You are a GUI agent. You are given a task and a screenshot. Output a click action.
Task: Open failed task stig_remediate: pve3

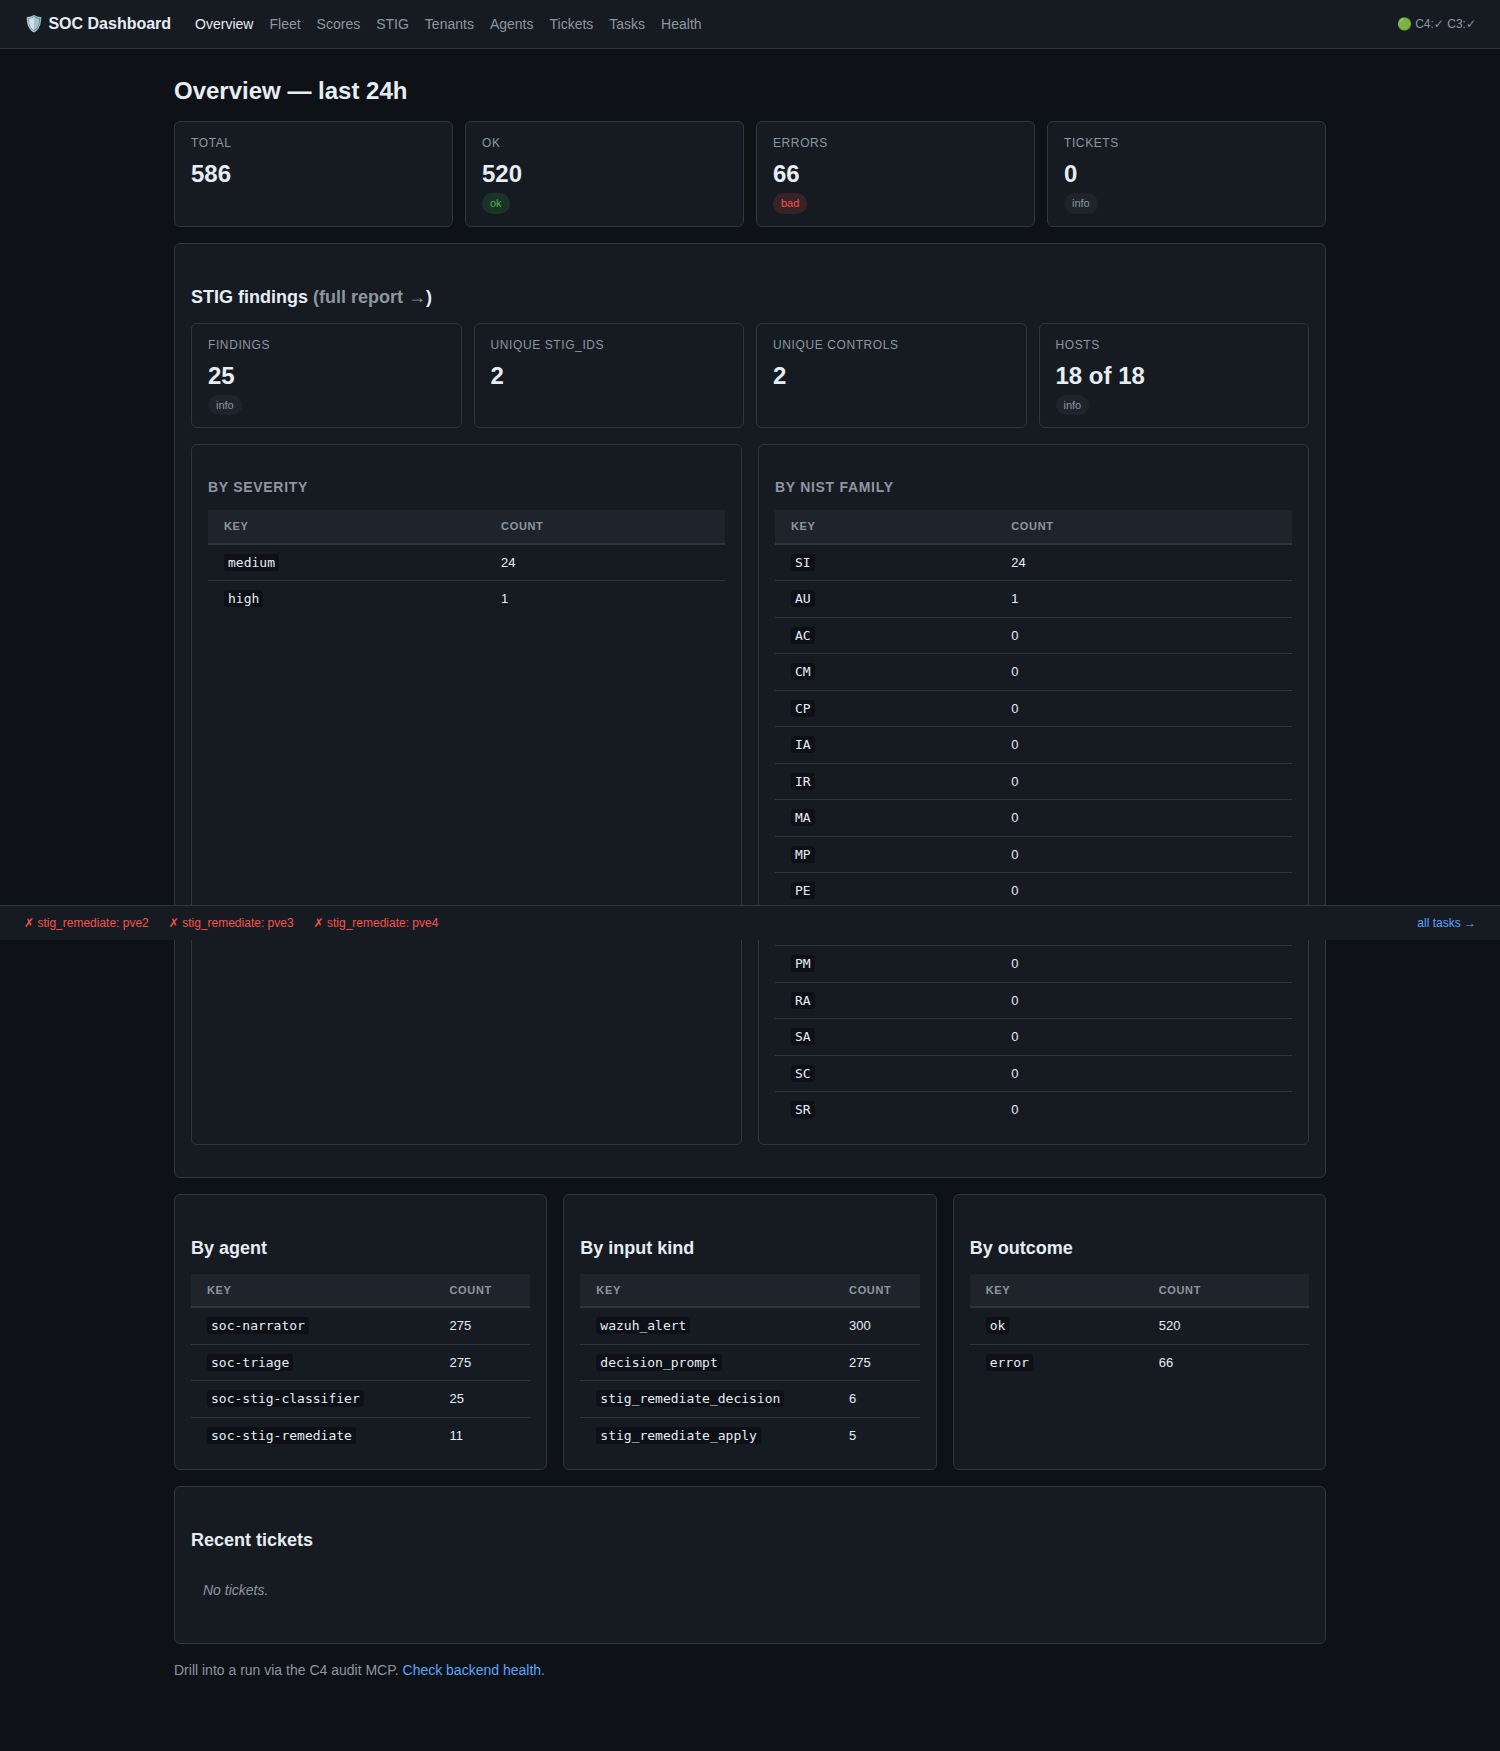pos(232,923)
